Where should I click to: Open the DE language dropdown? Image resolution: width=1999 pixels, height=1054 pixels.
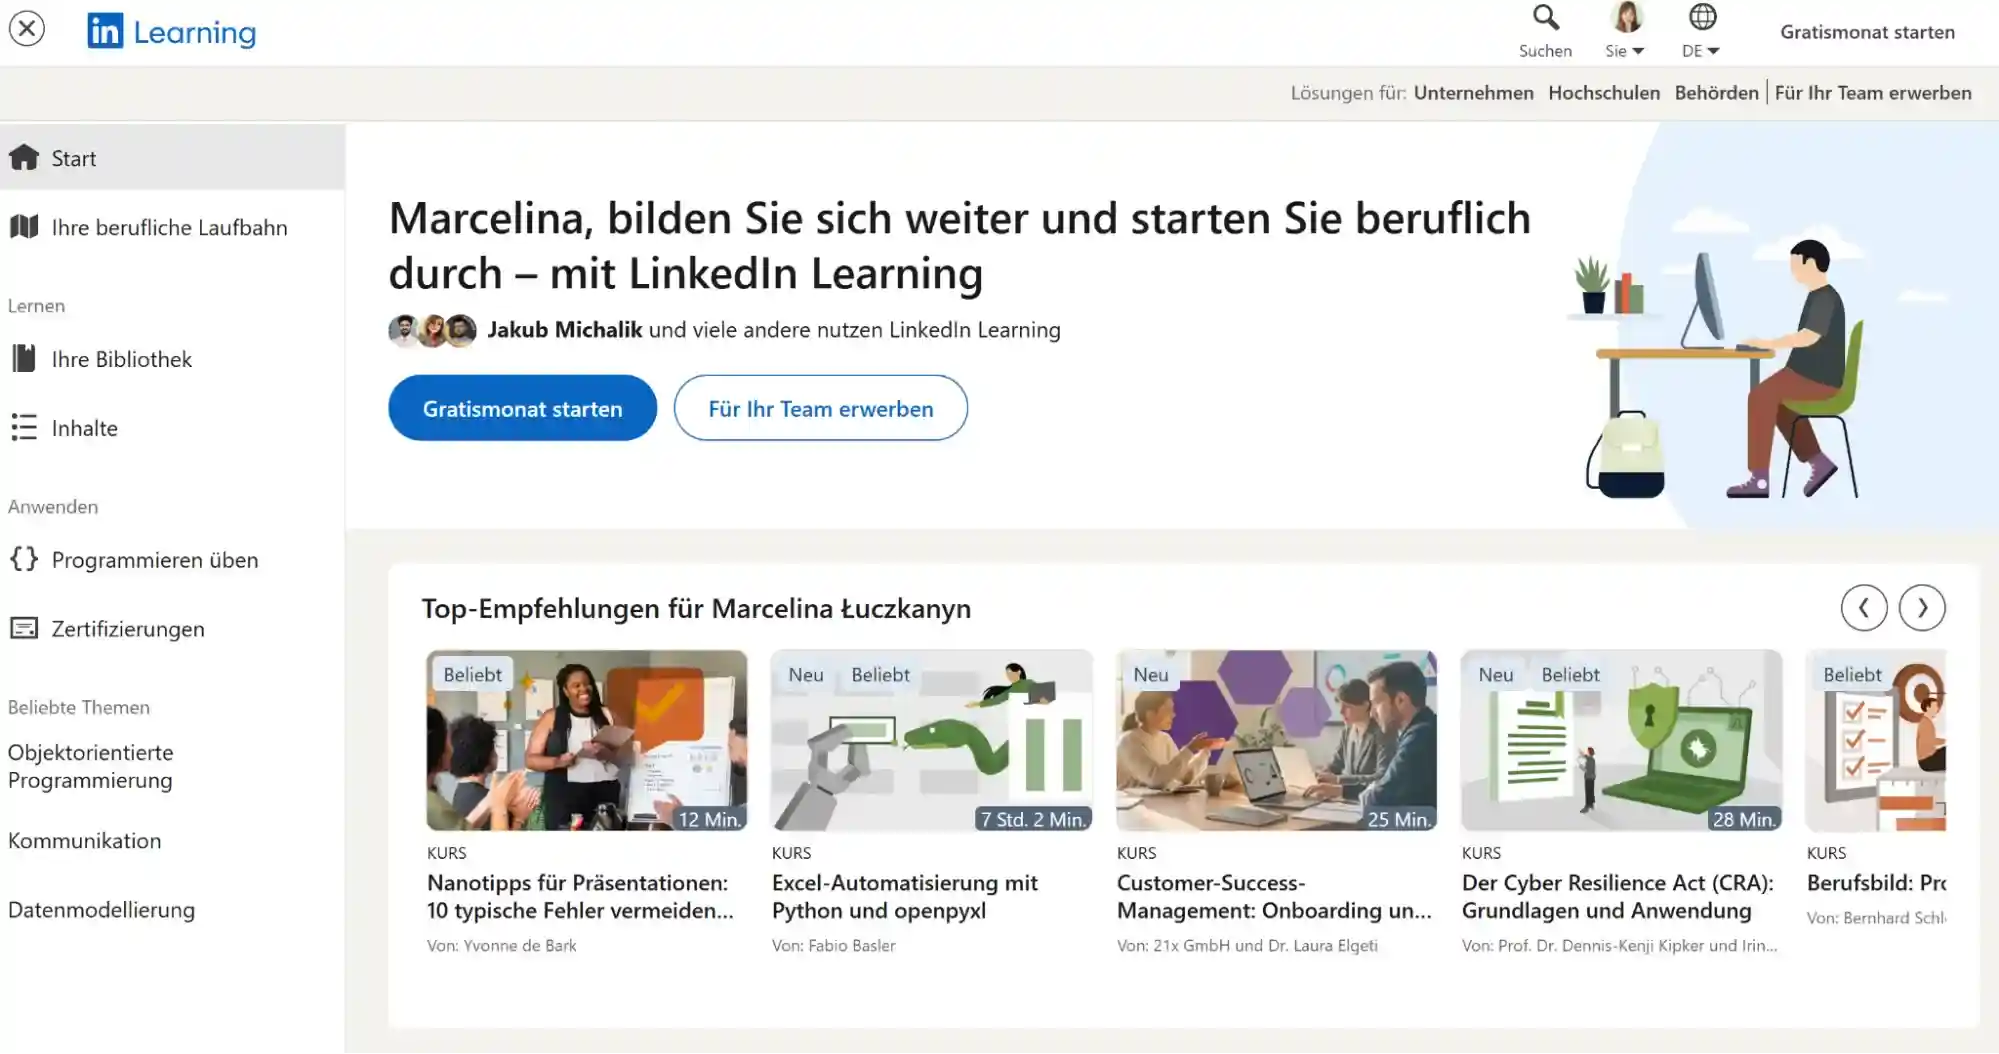click(x=1701, y=31)
